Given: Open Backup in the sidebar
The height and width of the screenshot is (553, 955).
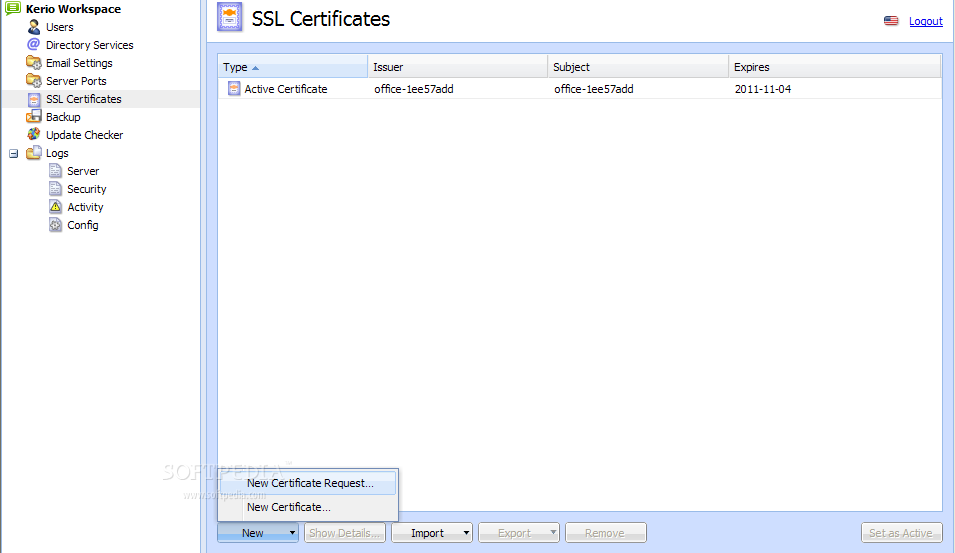Looking at the screenshot, I should click(63, 117).
